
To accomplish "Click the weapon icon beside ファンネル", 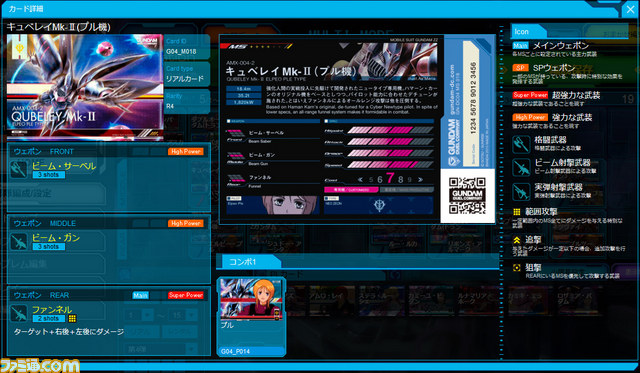I will [19, 313].
